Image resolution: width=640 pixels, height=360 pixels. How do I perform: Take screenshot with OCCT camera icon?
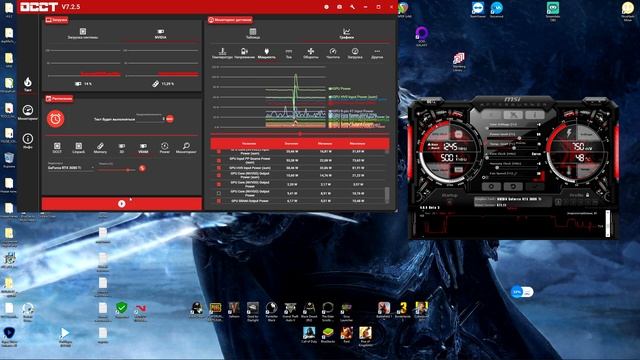[339, 7]
